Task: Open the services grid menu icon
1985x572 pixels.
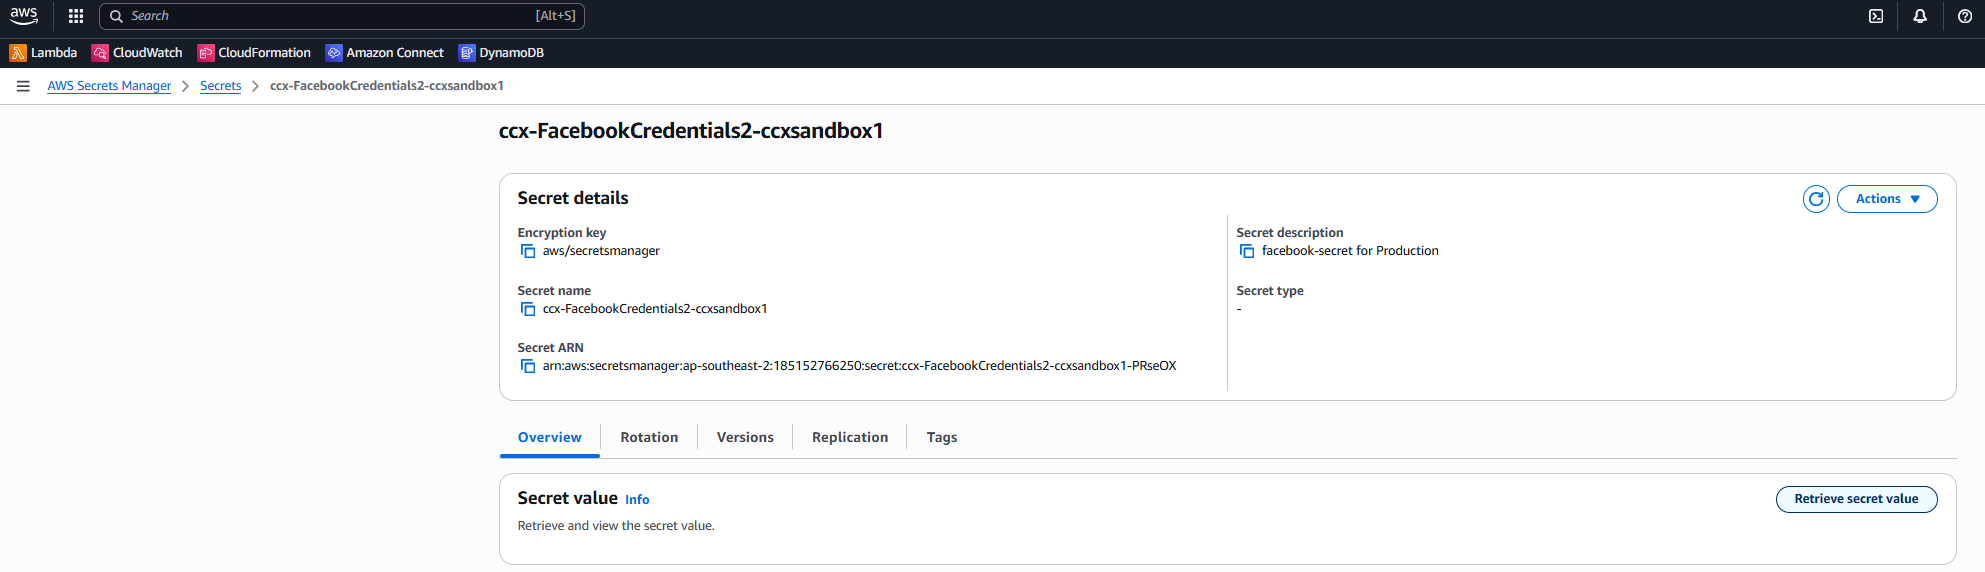Action: [x=76, y=16]
